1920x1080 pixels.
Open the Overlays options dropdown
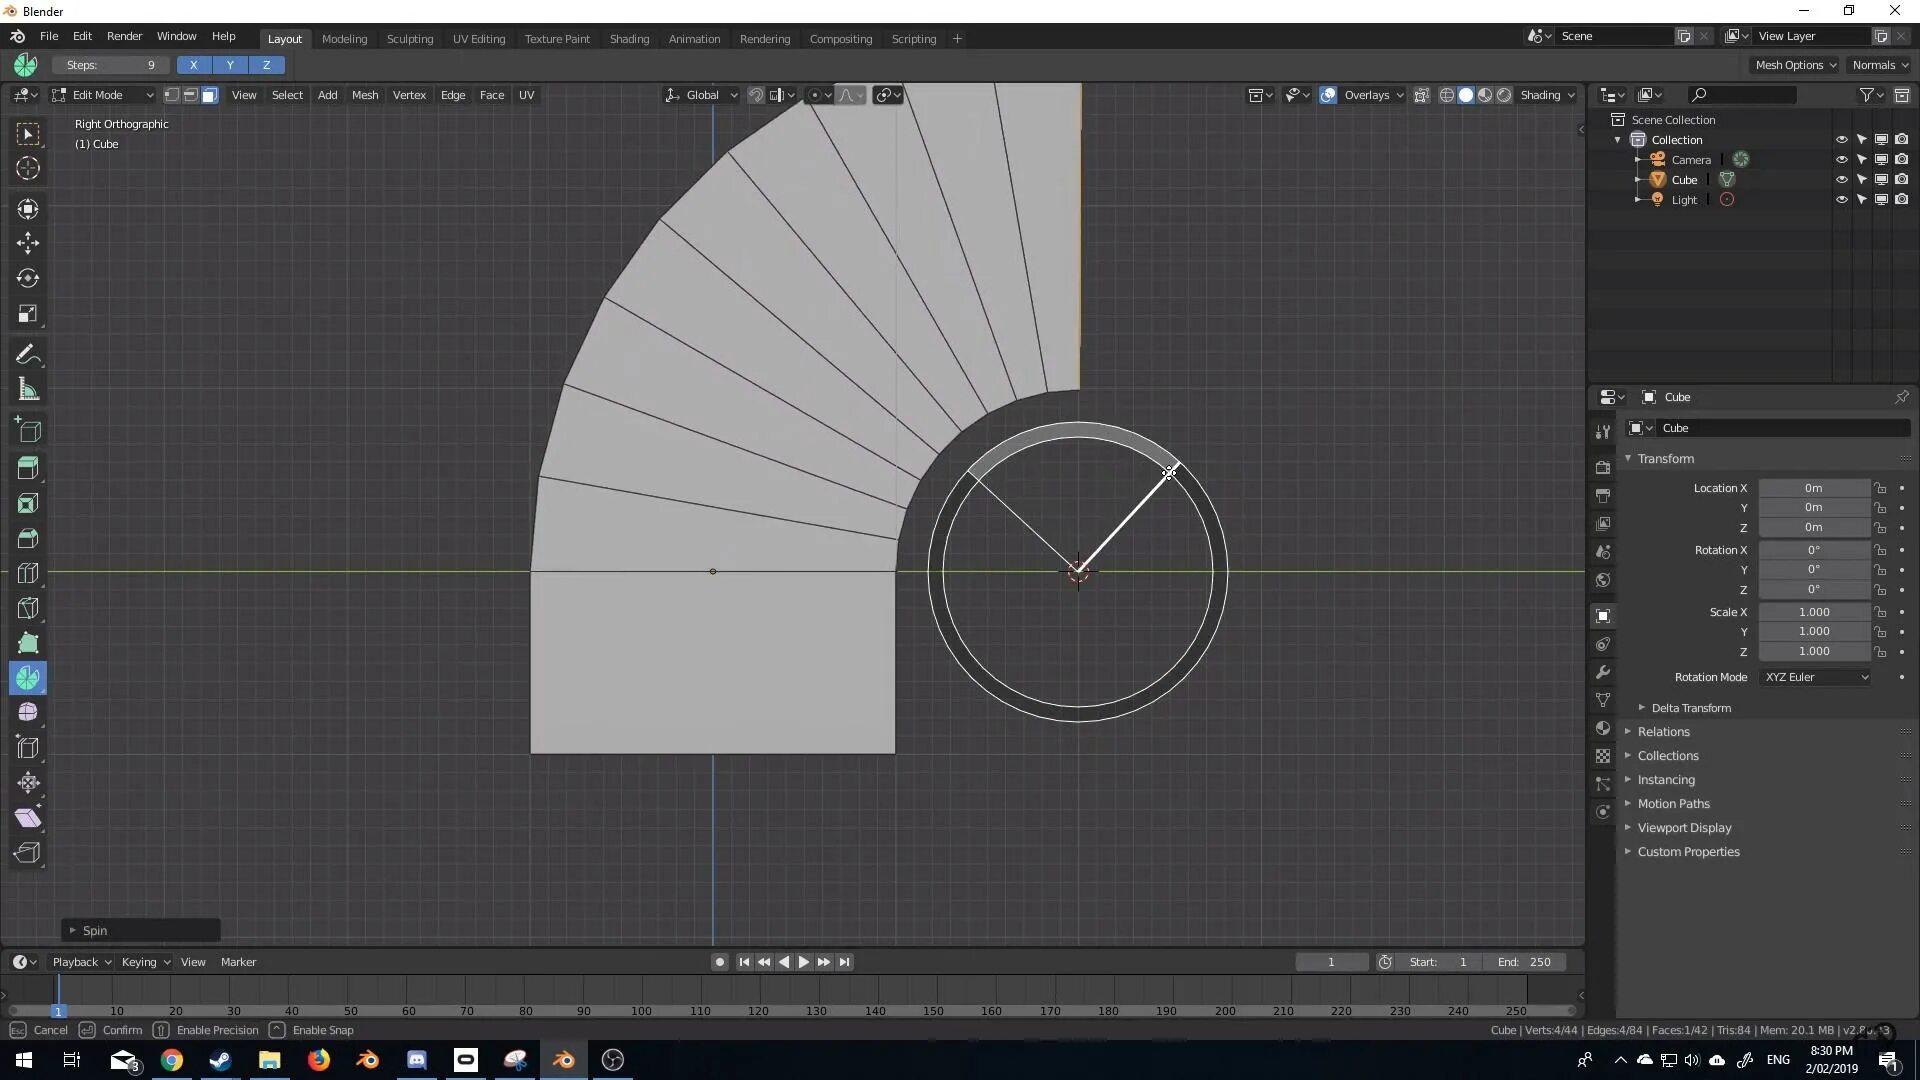pyautogui.click(x=1373, y=95)
